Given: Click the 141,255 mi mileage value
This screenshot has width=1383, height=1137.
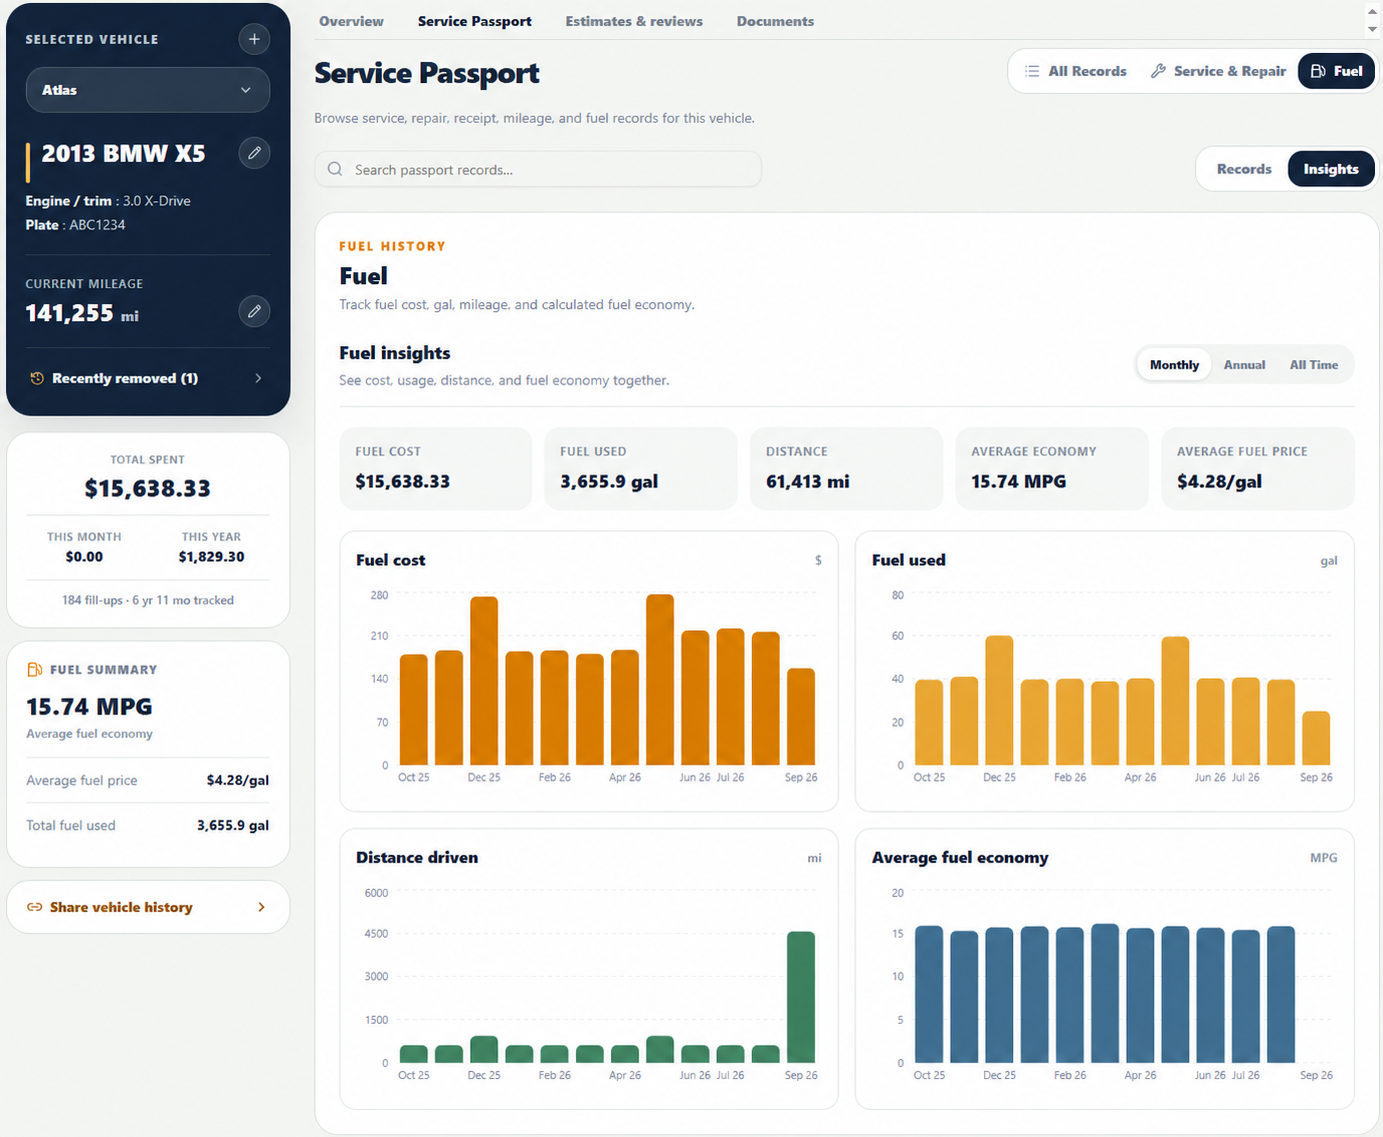Looking at the screenshot, I should click(x=82, y=313).
